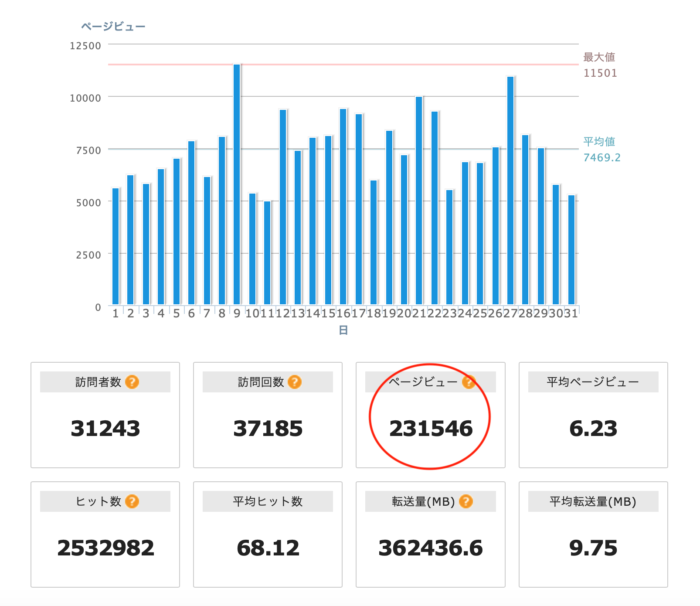Select the chart bar for day 12

click(283, 207)
